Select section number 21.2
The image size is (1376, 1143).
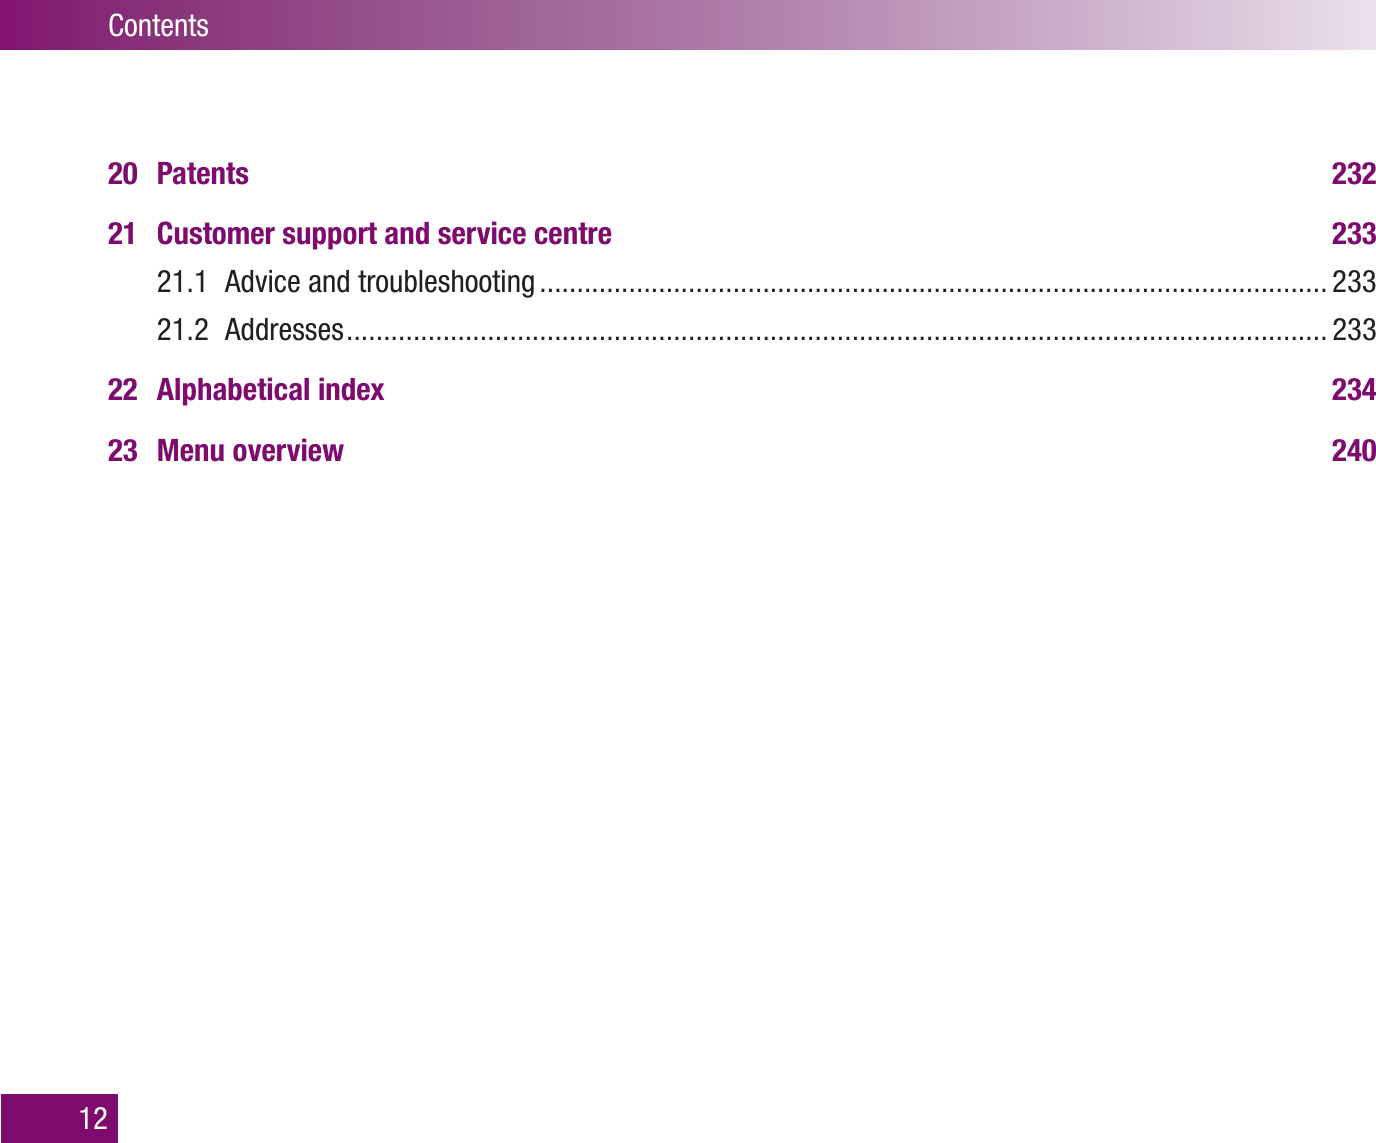coord(183,329)
